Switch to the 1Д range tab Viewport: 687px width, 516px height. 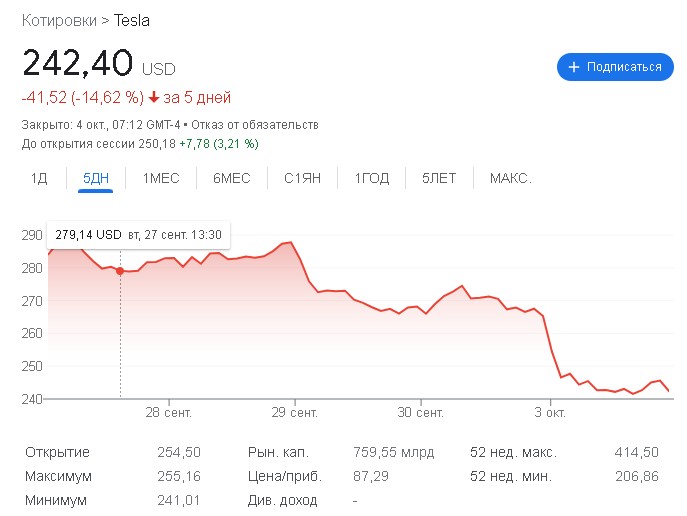pos(39,178)
